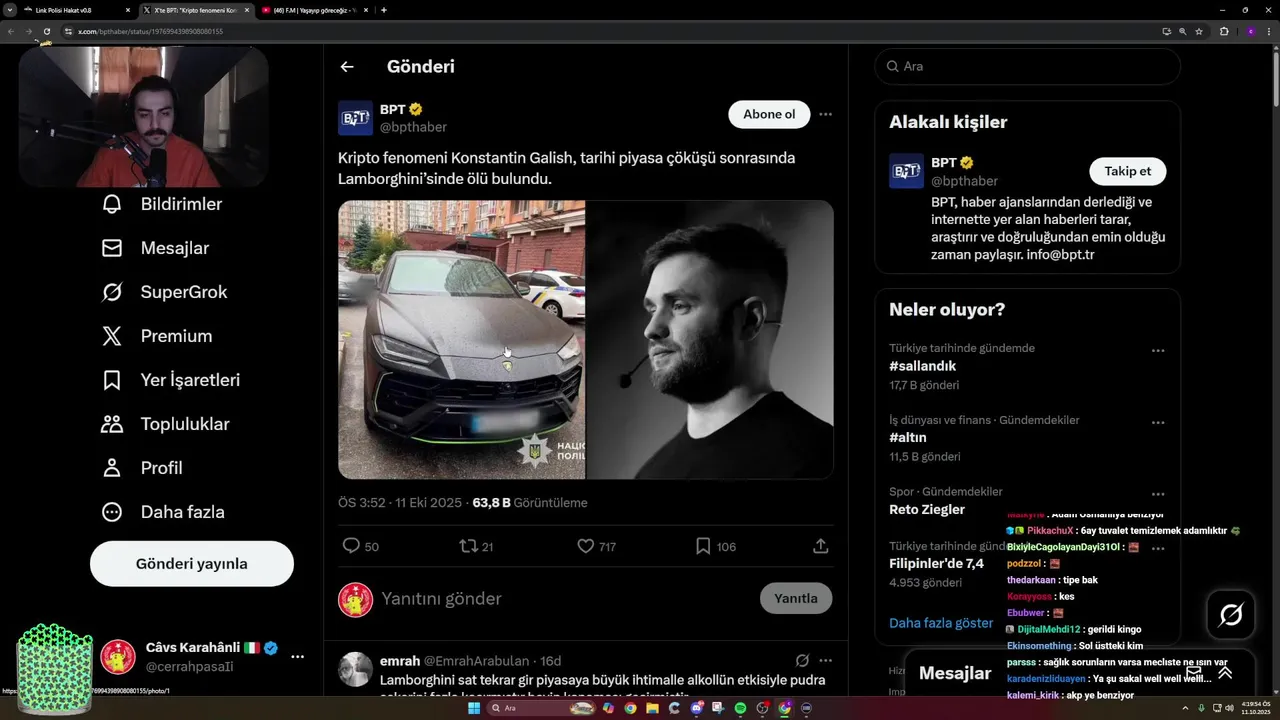
Task: Open @bpthaber handle on the post
Action: (x=413, y=127)
